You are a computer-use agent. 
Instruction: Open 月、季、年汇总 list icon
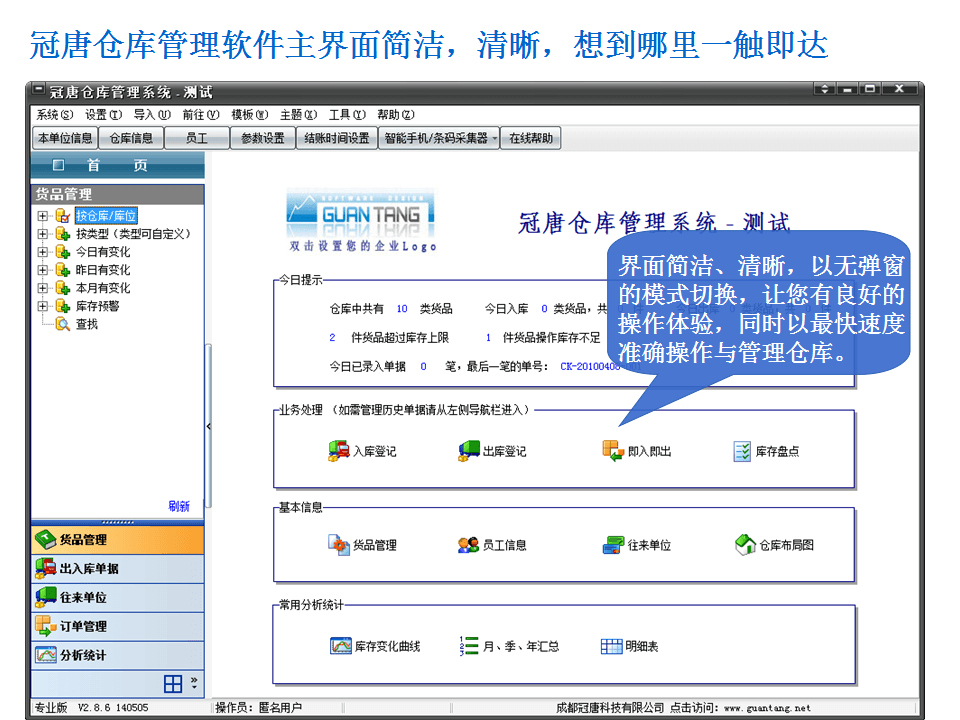pyautogui.click(x=469, y=646)
